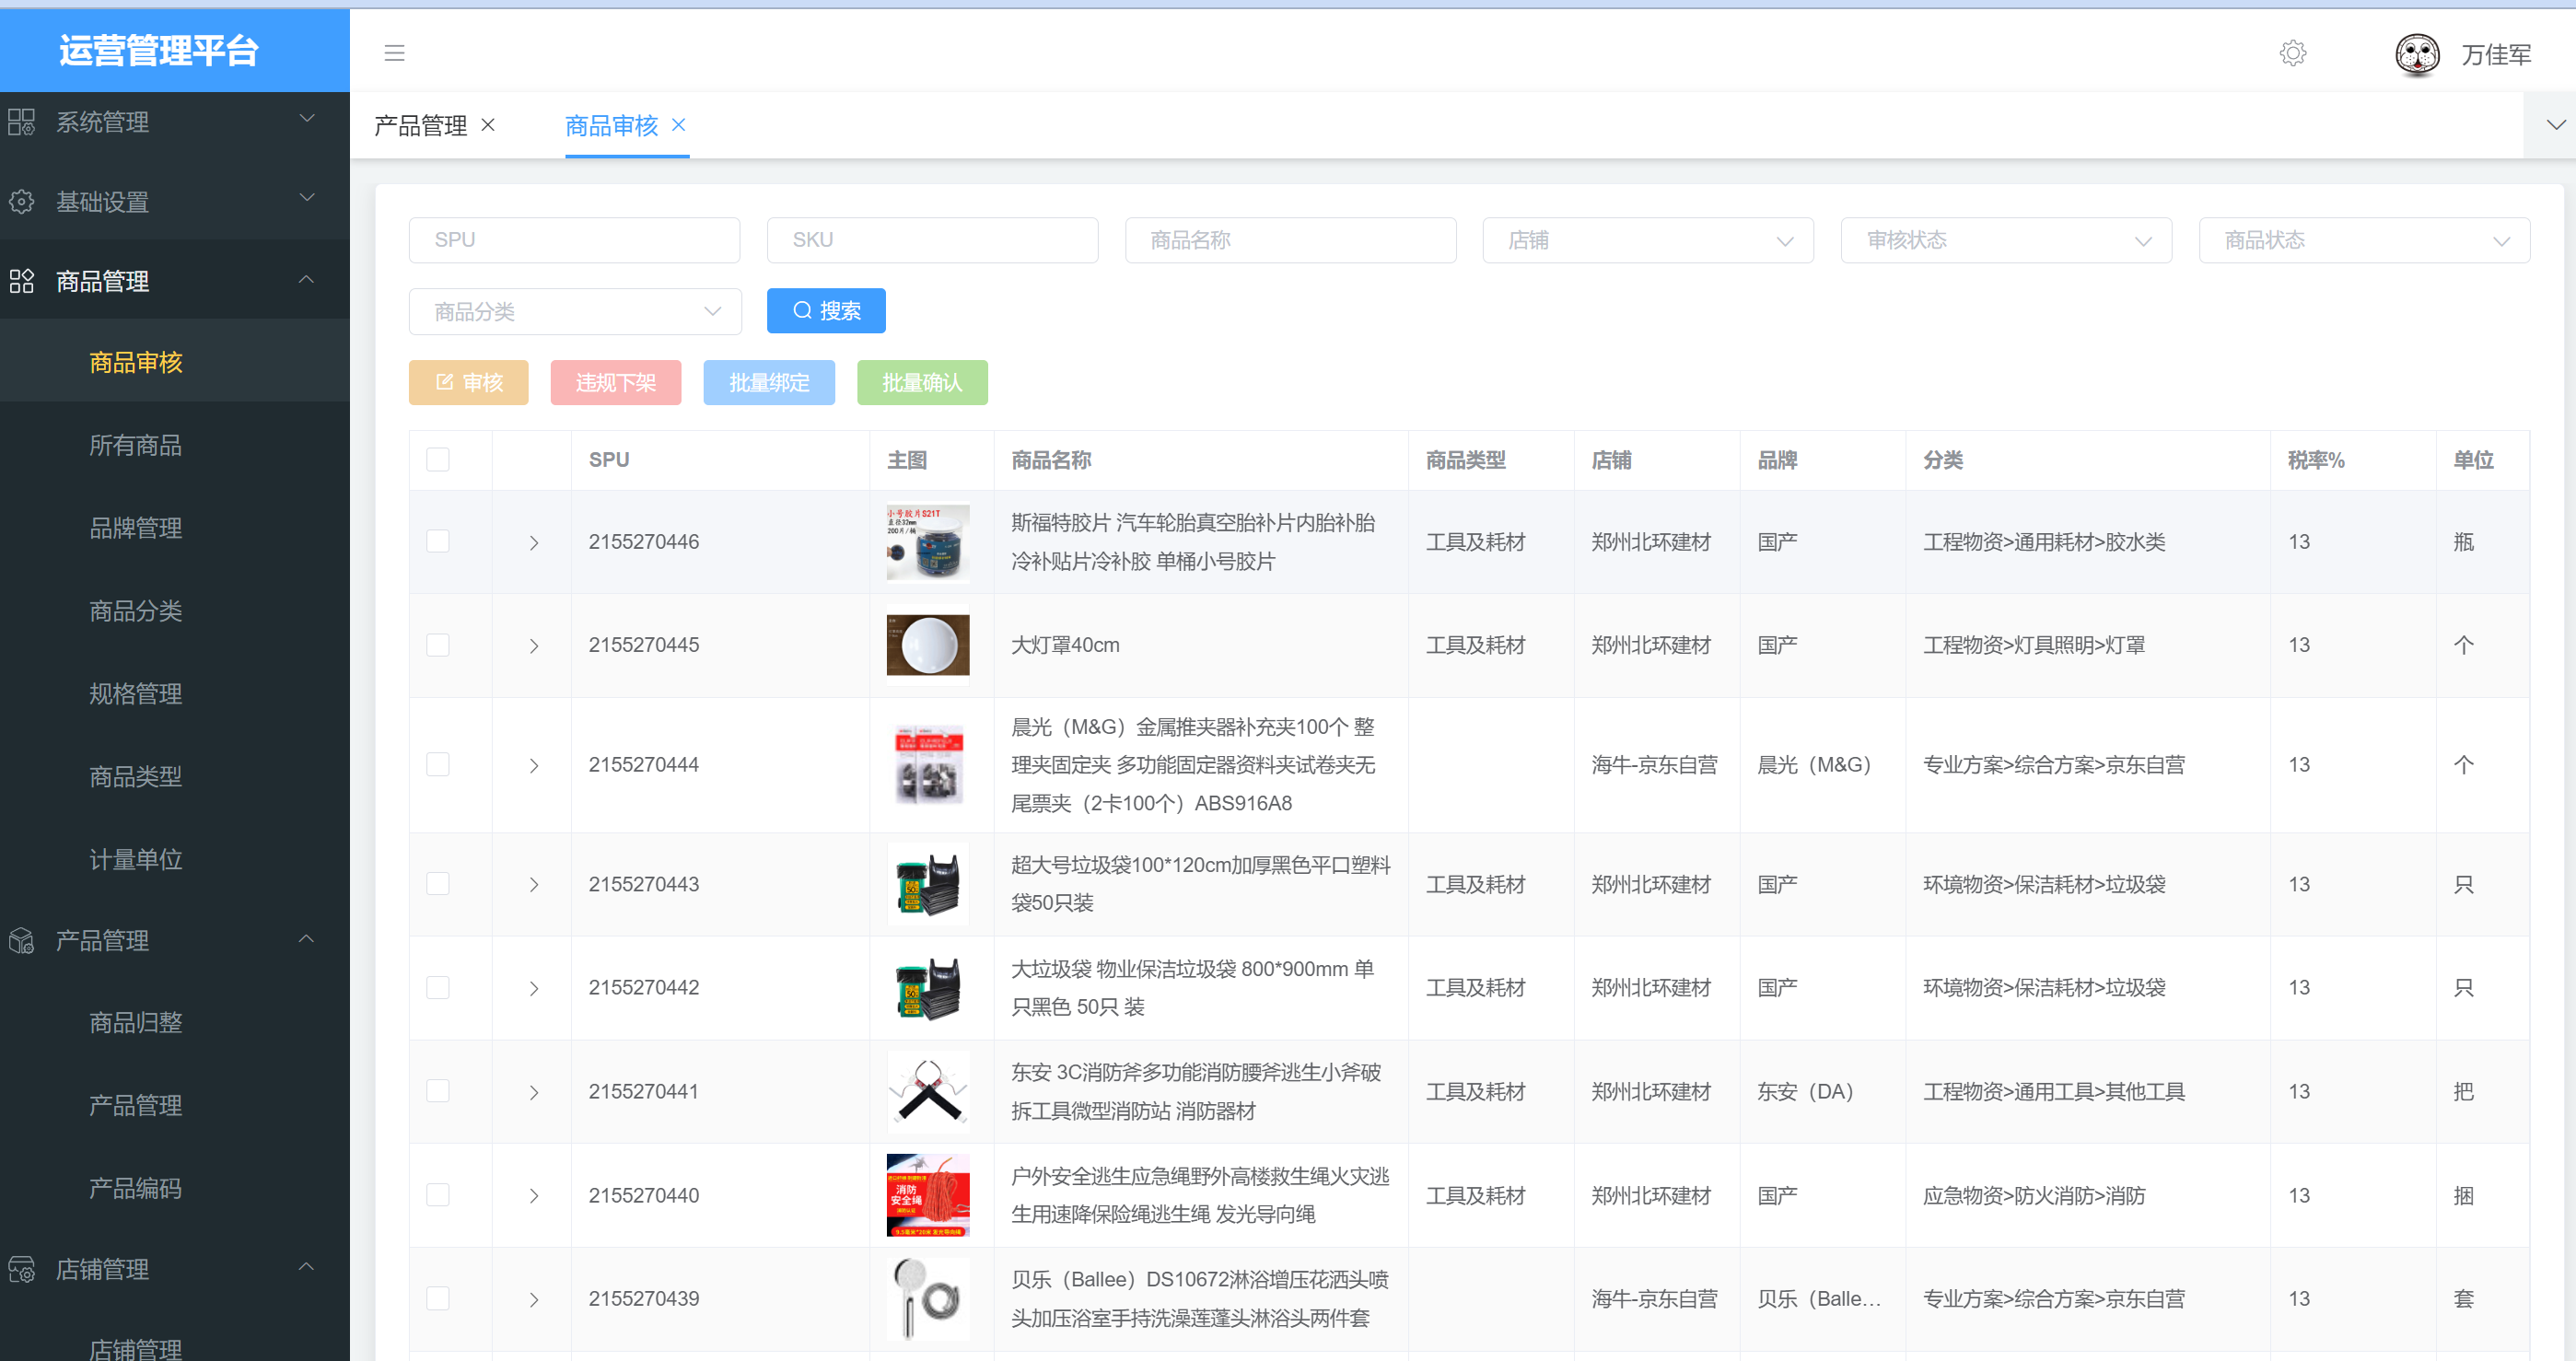Click the user avatar image
This screenshot has width=2576, height=1361.
pyautogui.click(x=2417, y=54)
